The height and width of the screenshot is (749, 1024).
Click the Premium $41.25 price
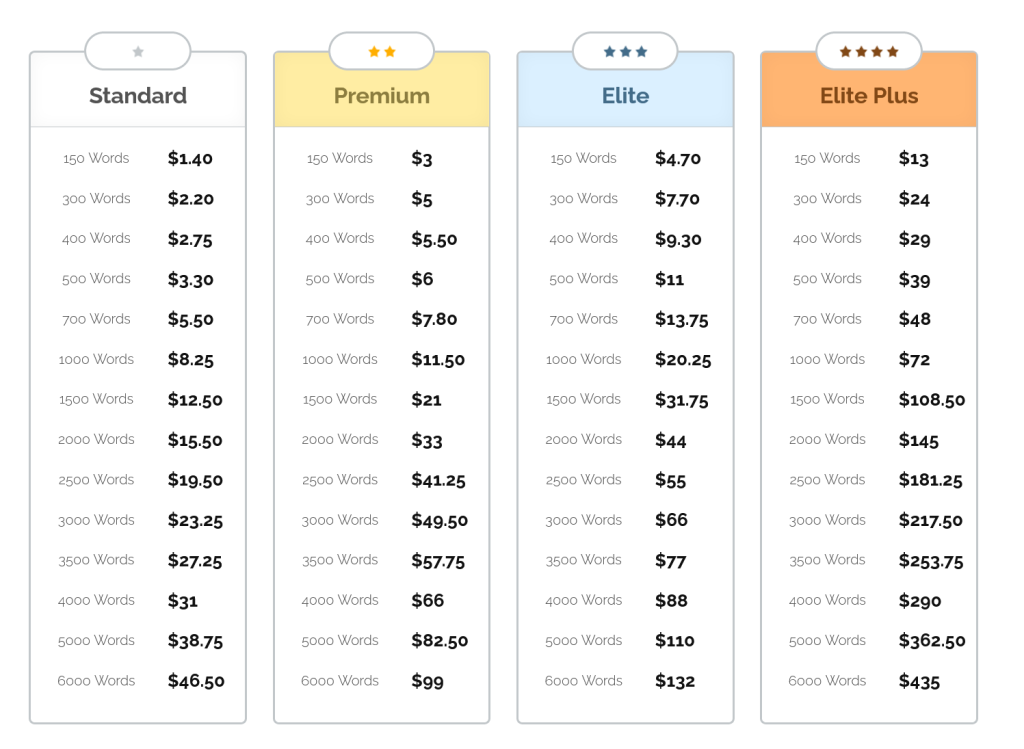[x=439, y=480]
